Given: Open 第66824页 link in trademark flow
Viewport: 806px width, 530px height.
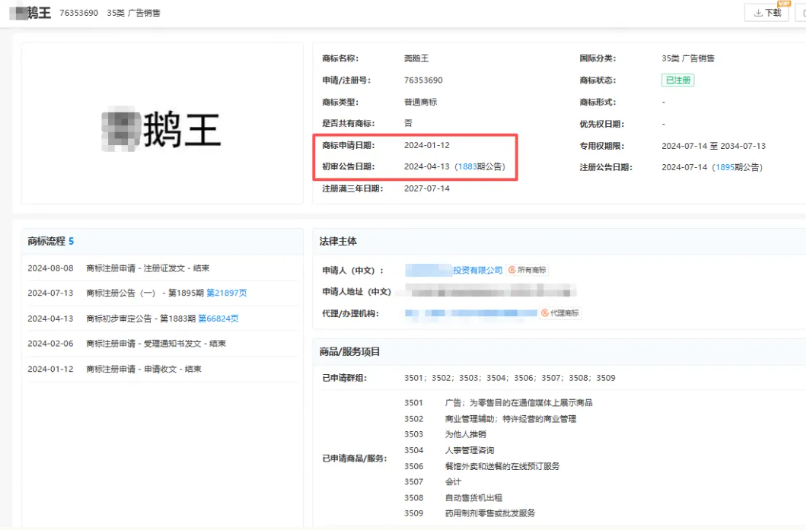Looking at the screenshot, I should (x=218, y=319).
